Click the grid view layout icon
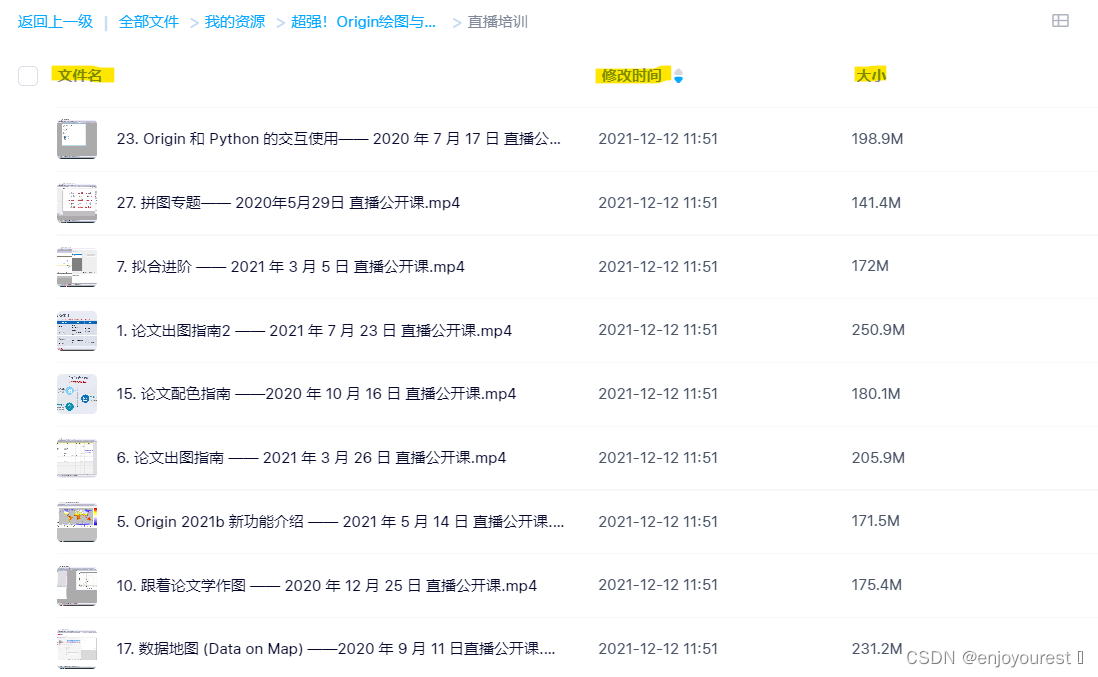This screenshot has height=677, width=1098. click(1060, 21)
